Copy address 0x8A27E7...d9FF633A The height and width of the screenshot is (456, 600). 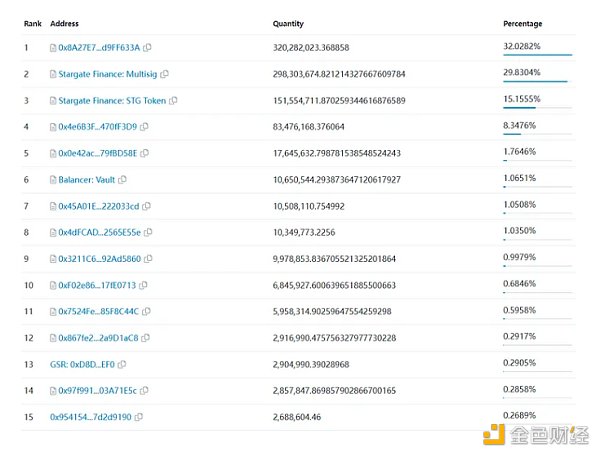coord(147,47)
